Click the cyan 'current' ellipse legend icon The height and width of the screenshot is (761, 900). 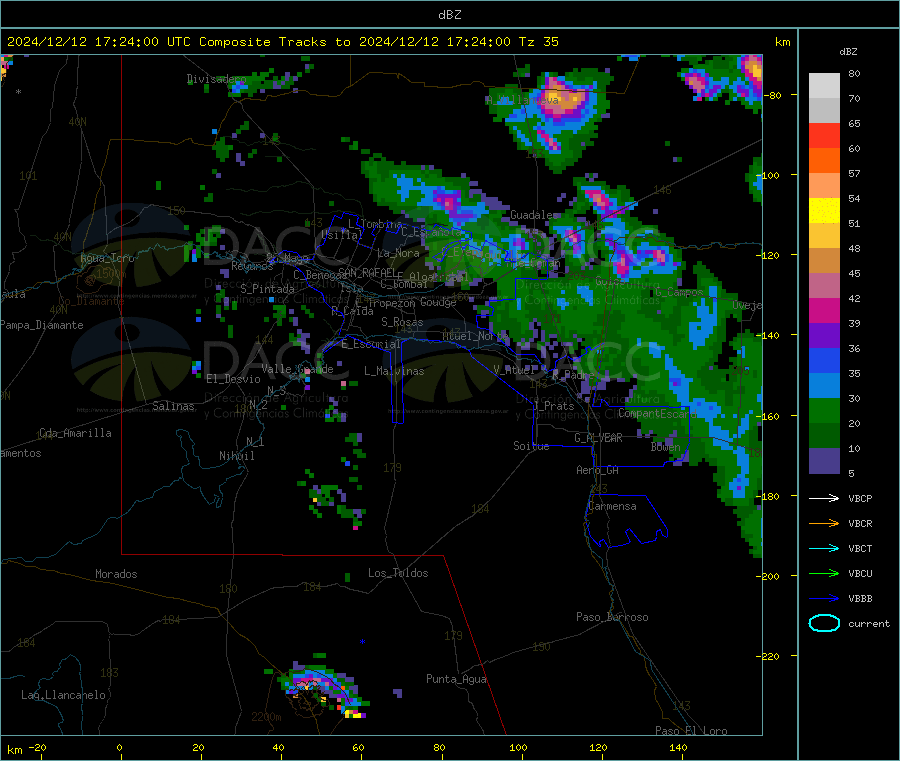coord(824,623)
